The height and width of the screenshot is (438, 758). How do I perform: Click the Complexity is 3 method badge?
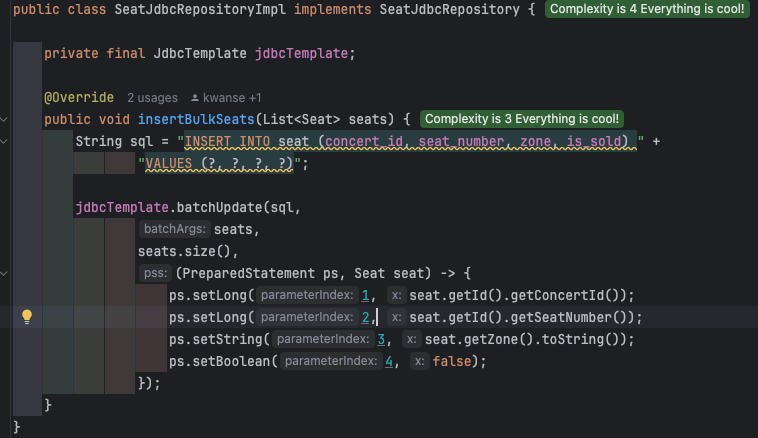coord(522,119)
